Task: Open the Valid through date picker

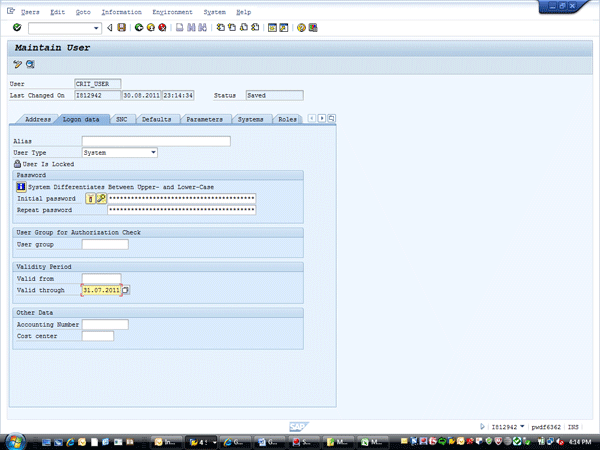Action: coord(126,290)
